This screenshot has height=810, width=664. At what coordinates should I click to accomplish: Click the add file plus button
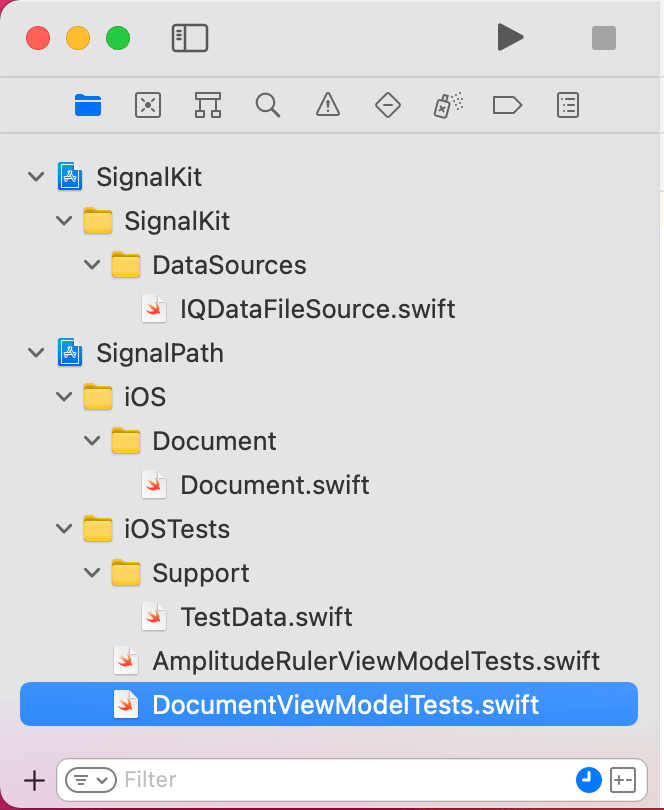pyautogui.click(x=35, y=780)
